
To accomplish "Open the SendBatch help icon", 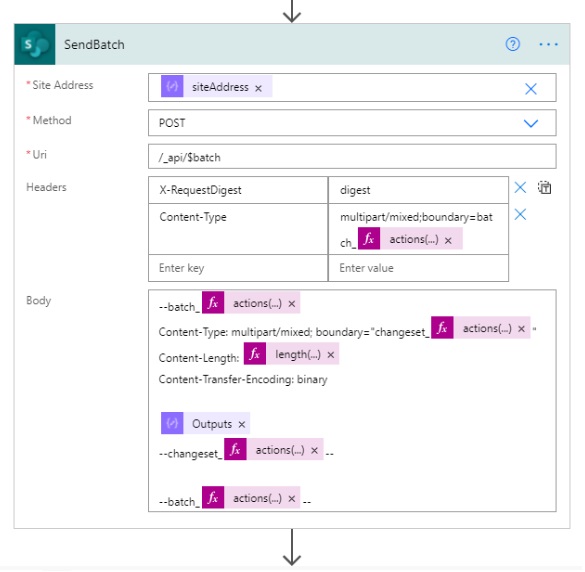I will click(x=512, y=44).
